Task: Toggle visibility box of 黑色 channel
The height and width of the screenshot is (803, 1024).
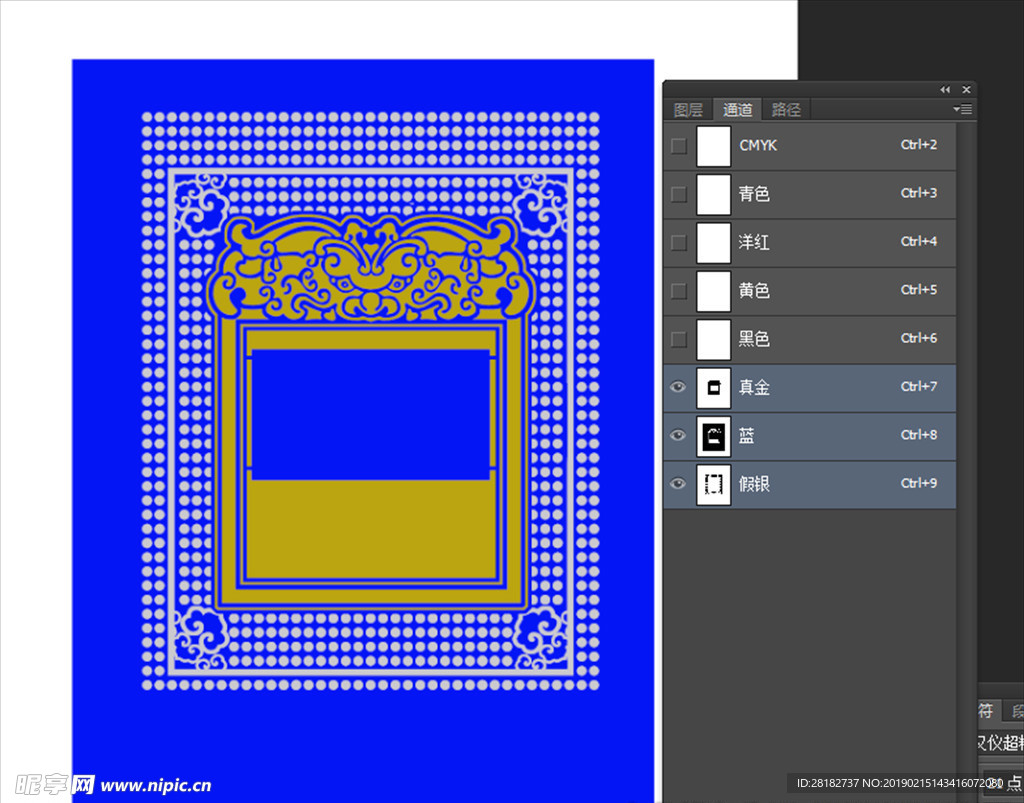Action: coord(679,339)
